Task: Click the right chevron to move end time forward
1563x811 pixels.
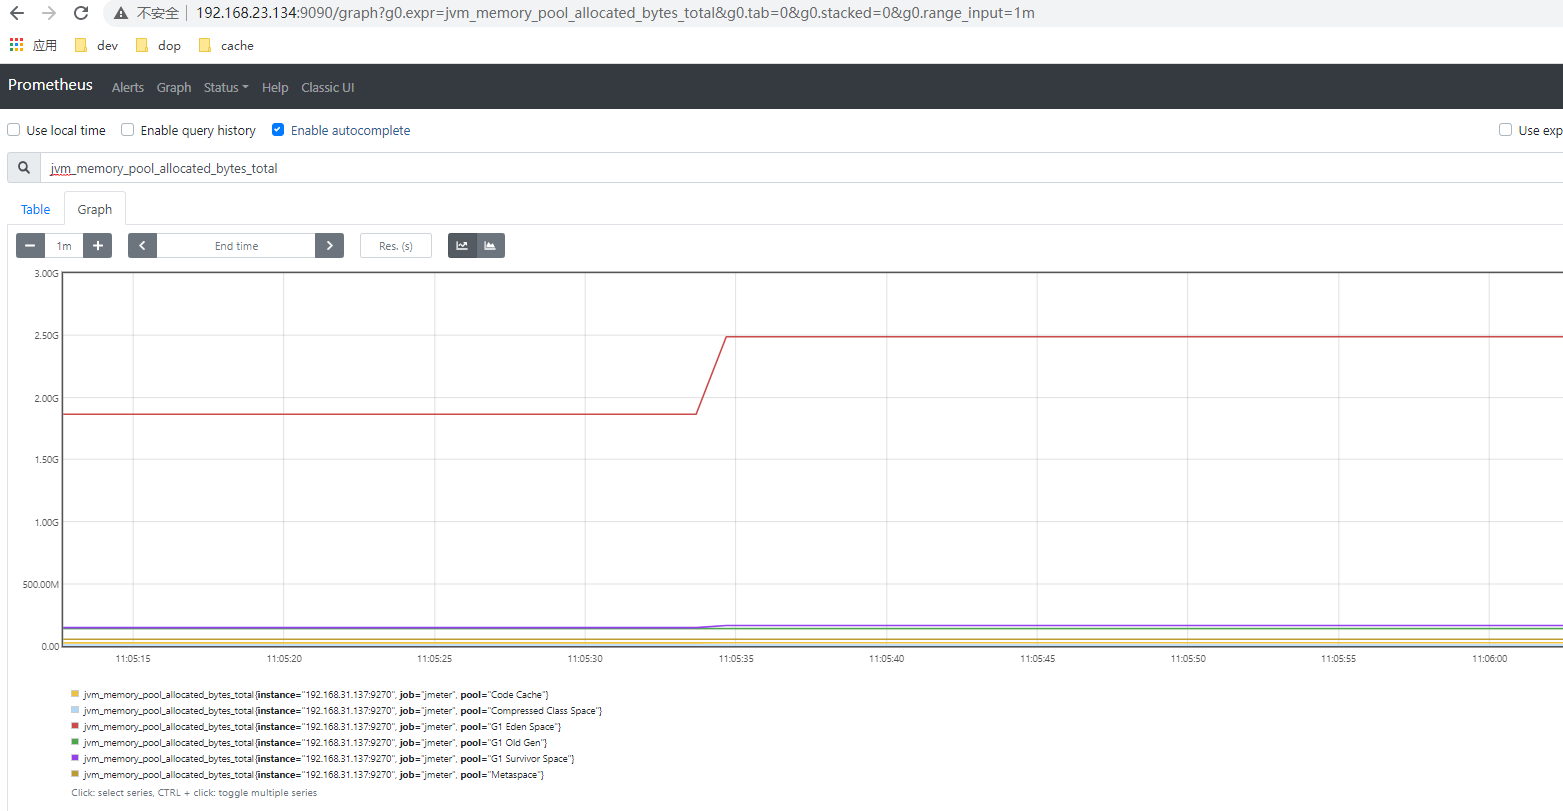Action: pos(329,245)
